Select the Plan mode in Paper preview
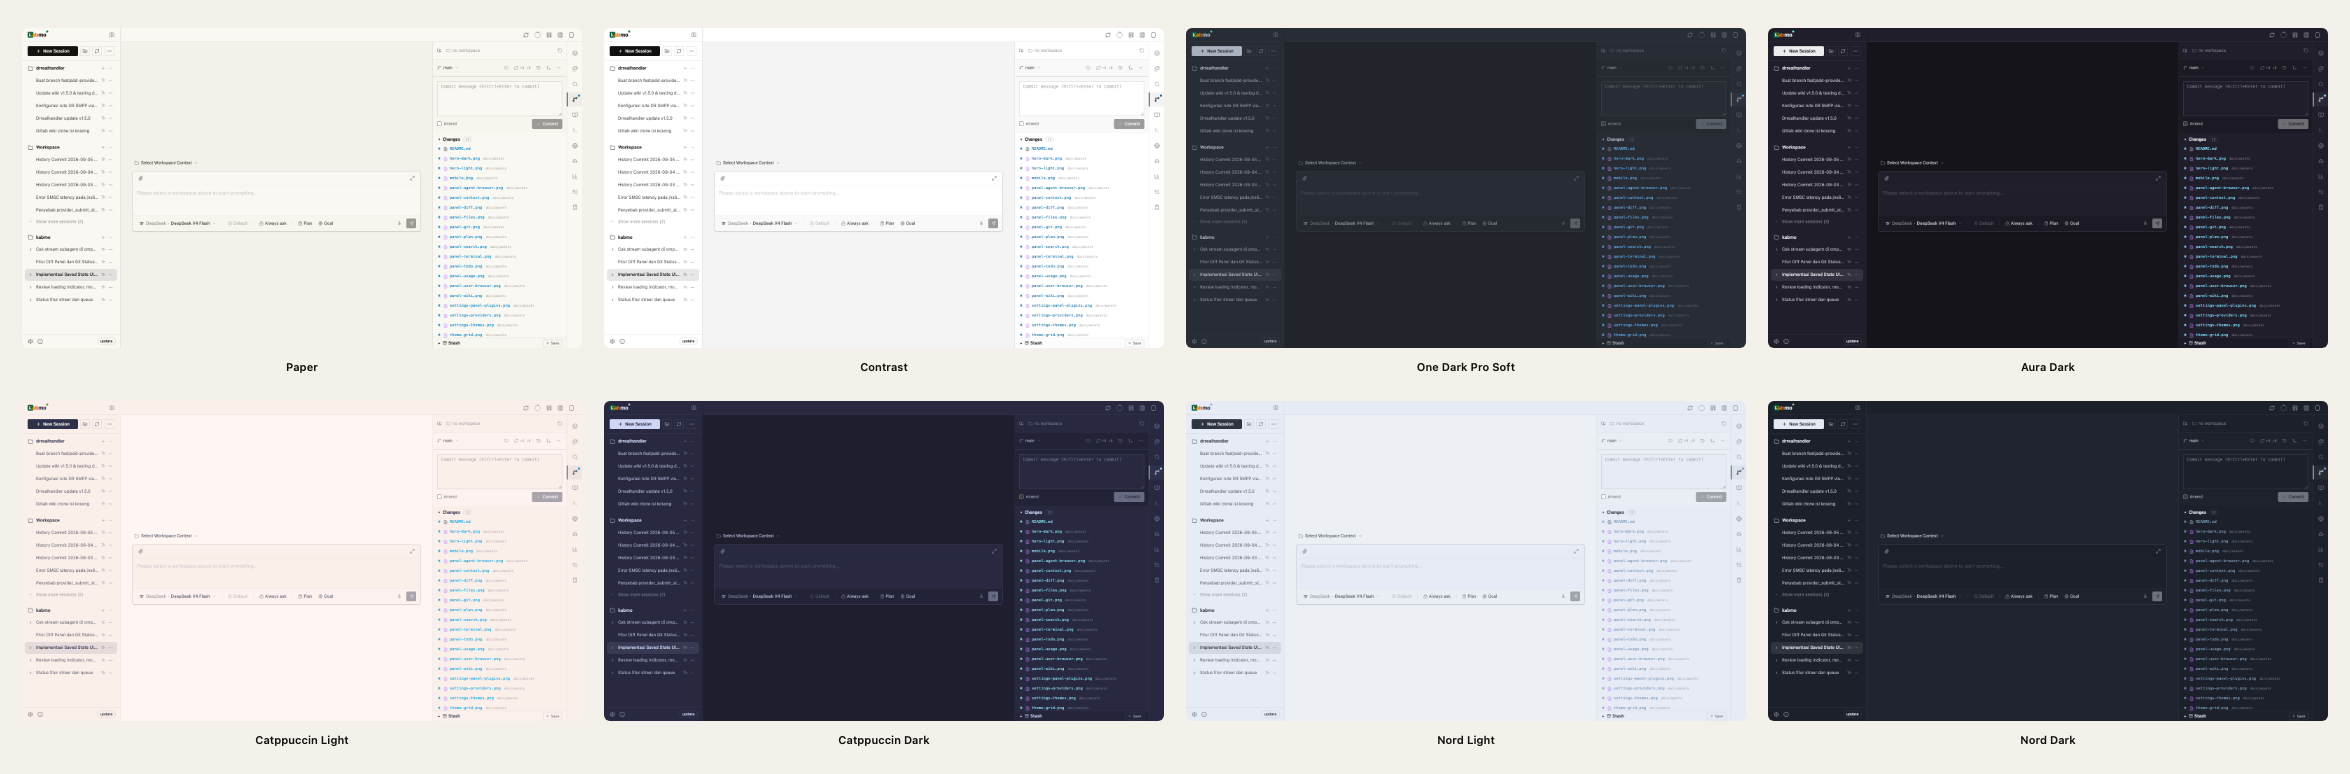 pos(305,223)
